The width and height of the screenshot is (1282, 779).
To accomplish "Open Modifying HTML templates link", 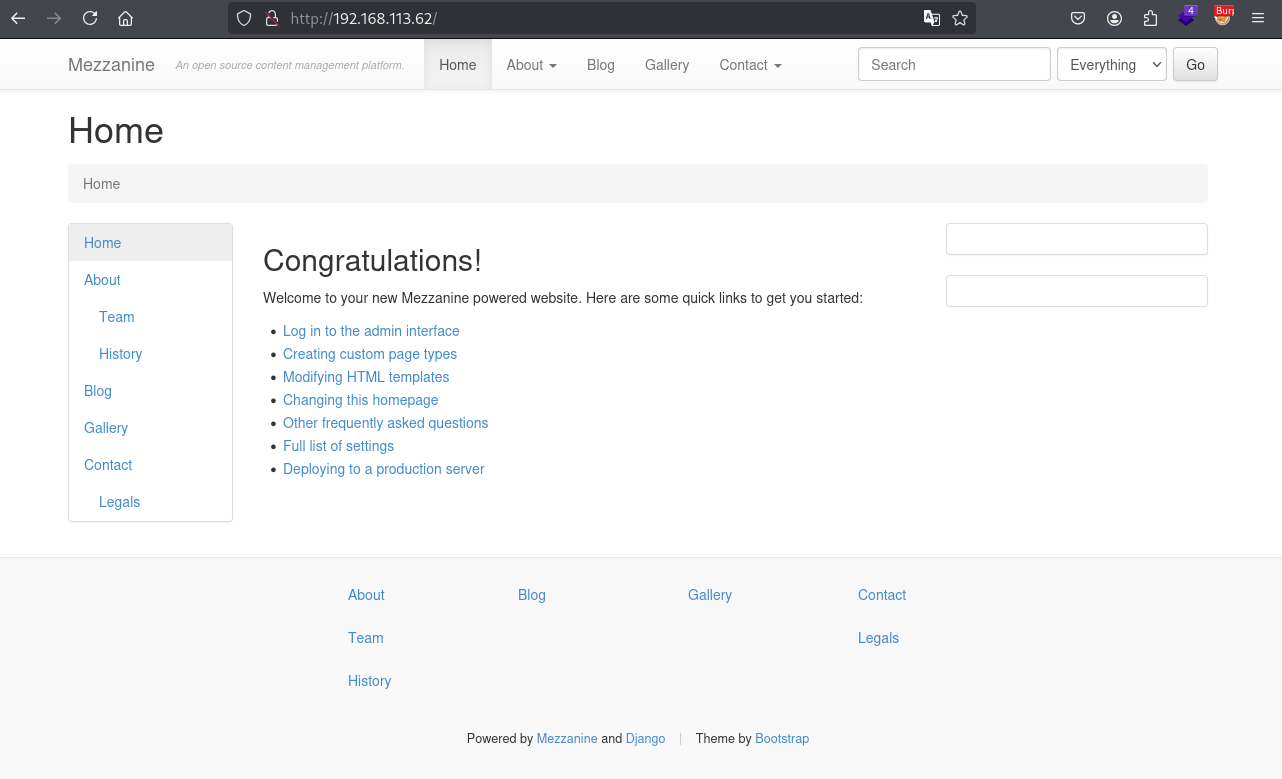I will 366,377.
